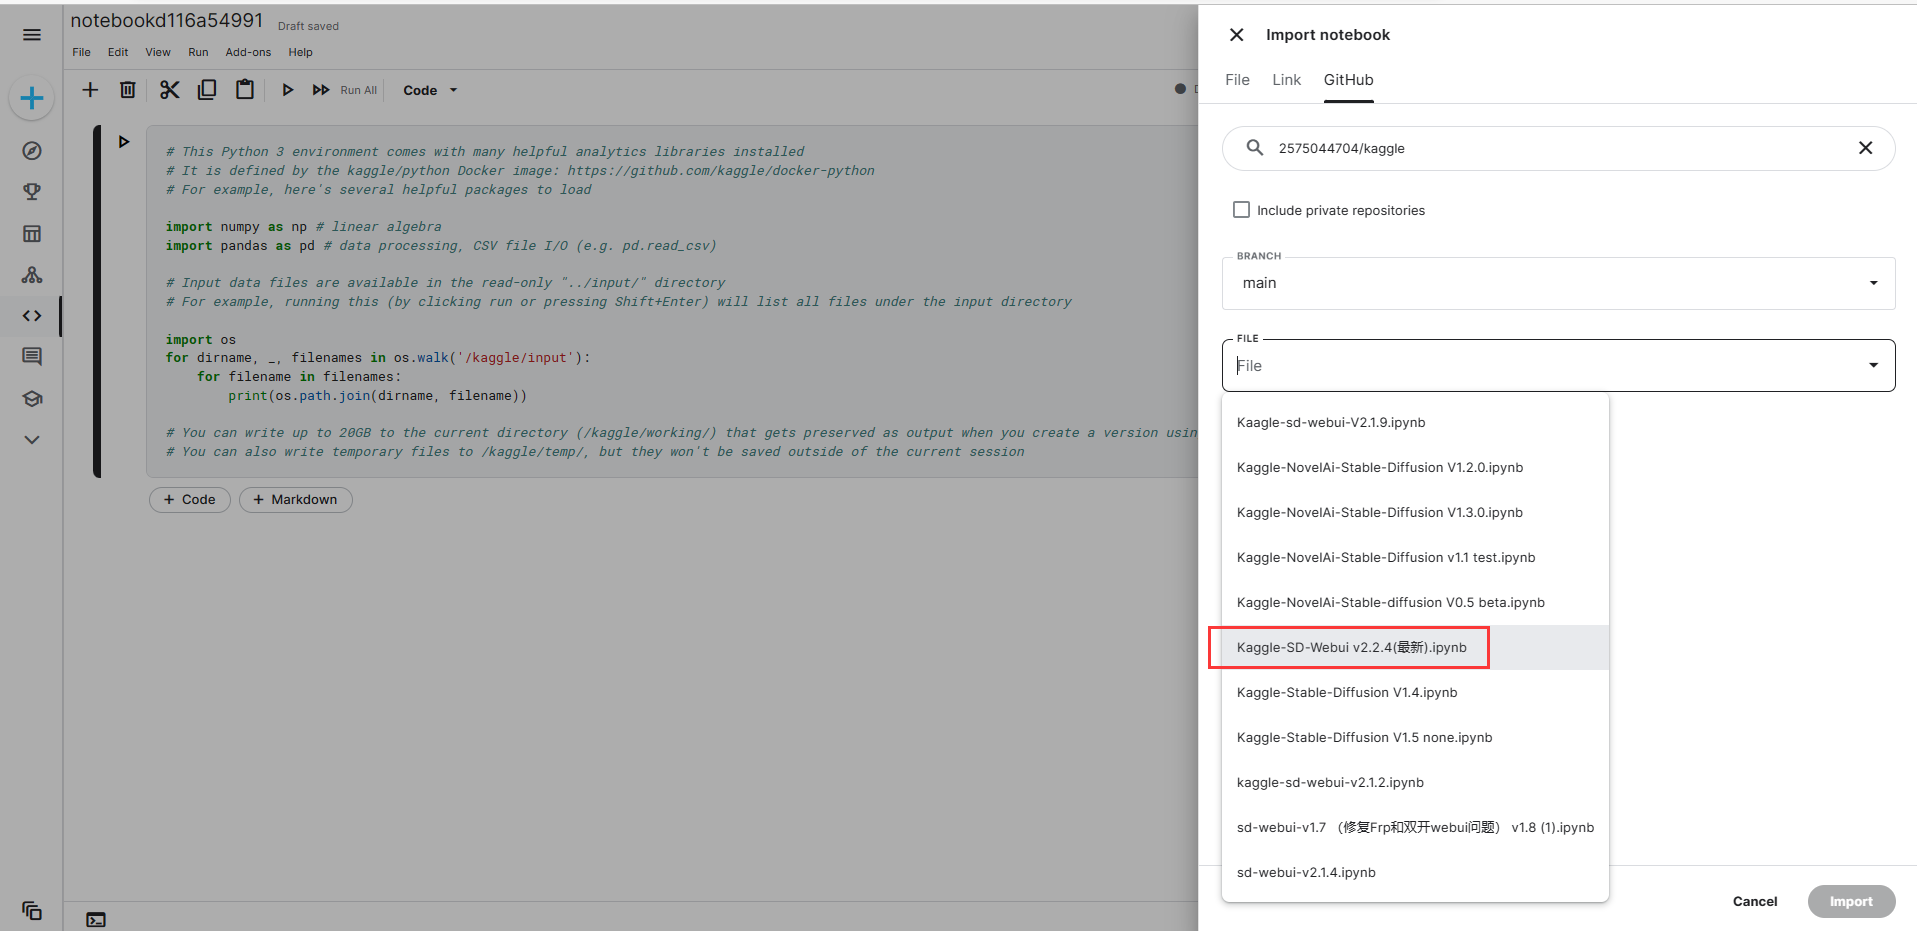Image resolution: width=1917 pixels, height=931 pixels.
Task: Enable Include private repositories checkbox
Action: 1241,210
